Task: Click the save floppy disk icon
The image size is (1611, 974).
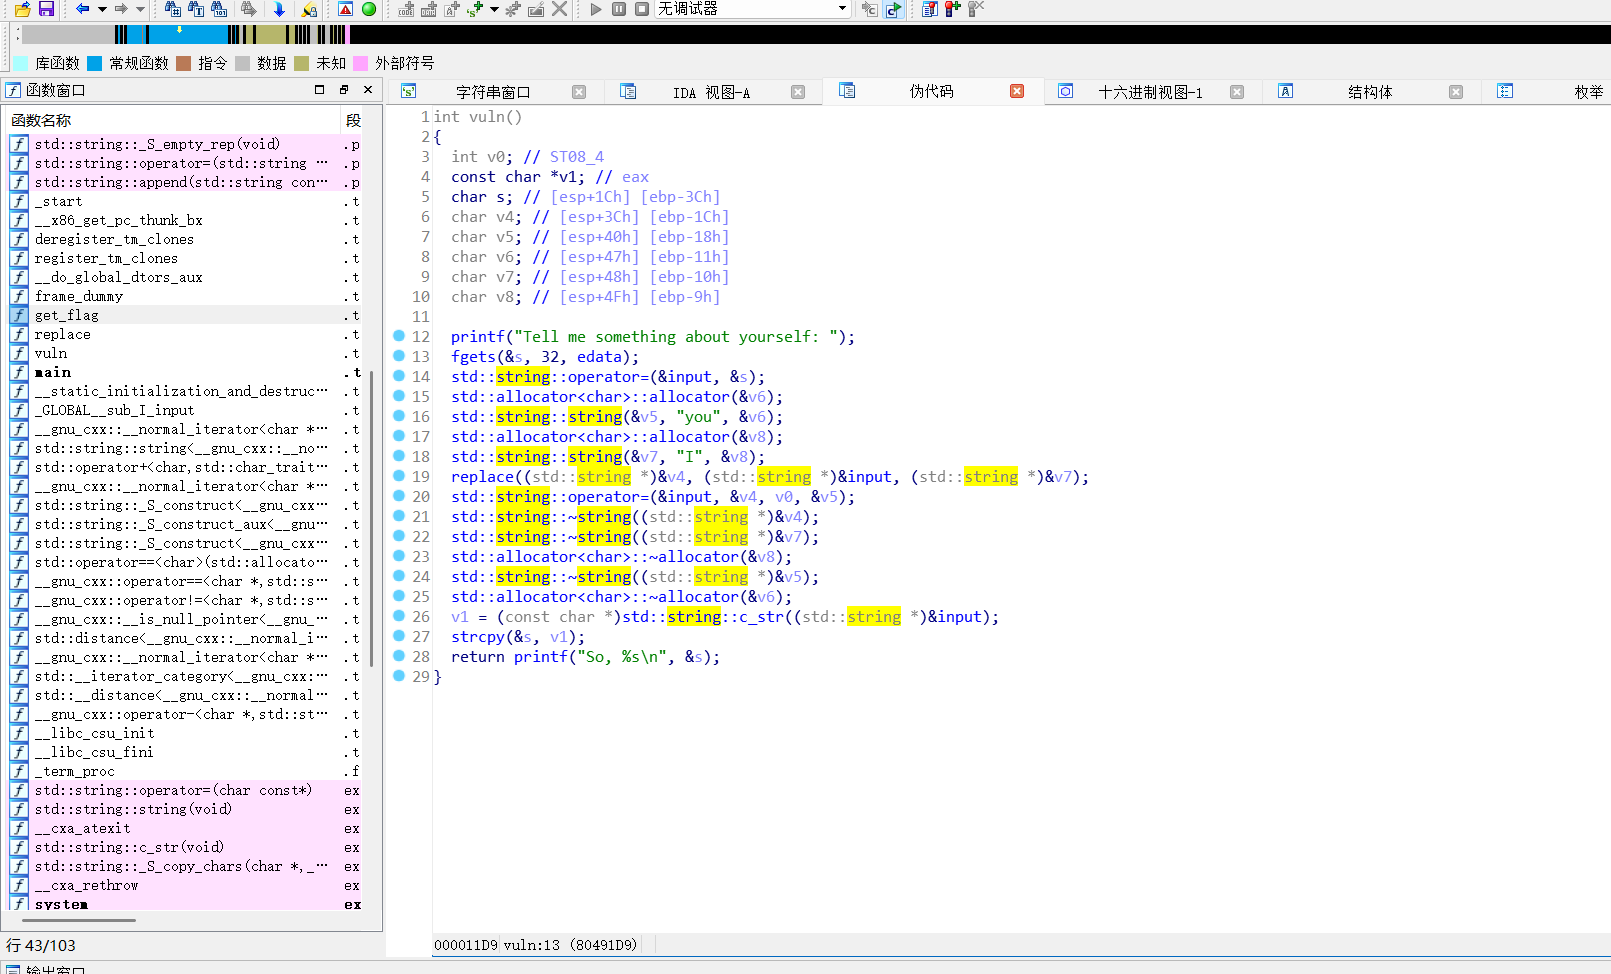Action: 46,9
